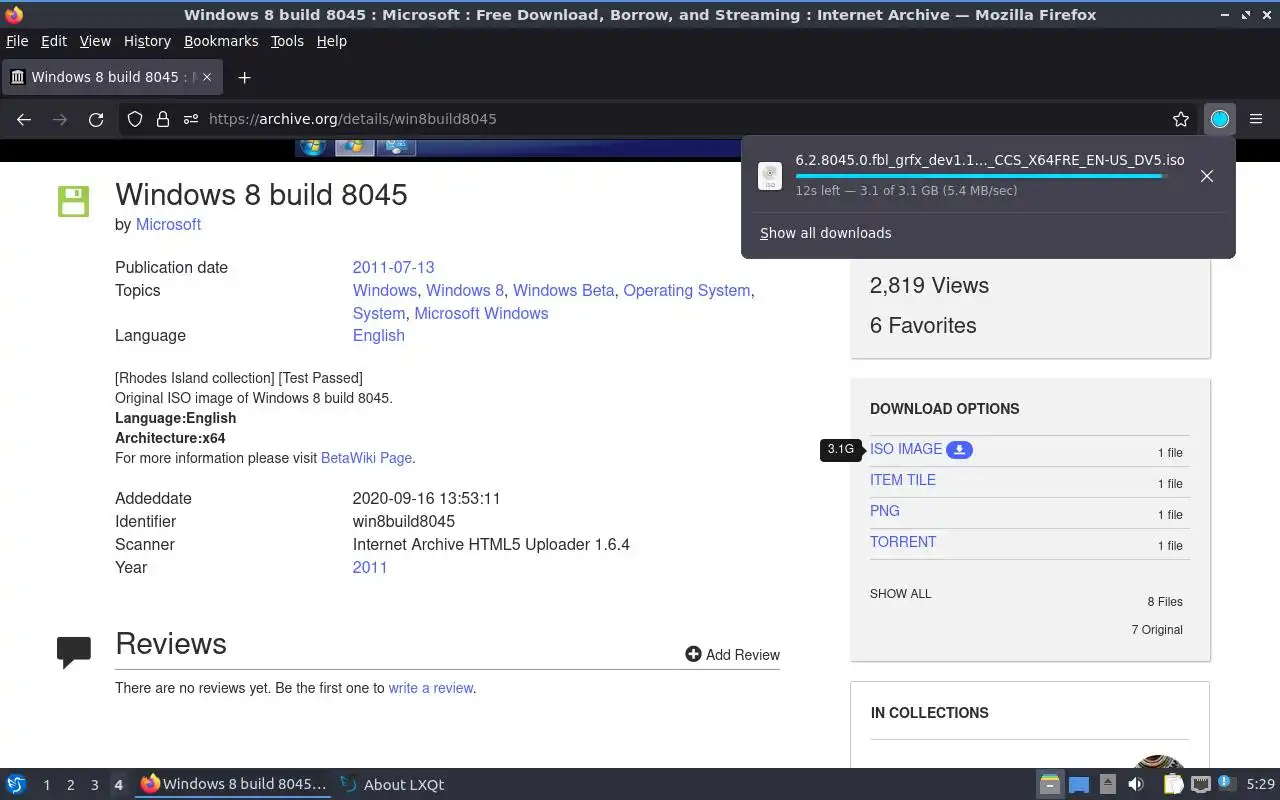The height and width of the screenshot is (800, 1280).
Task: Open the Help menu
Action: (x=331, y=41)
